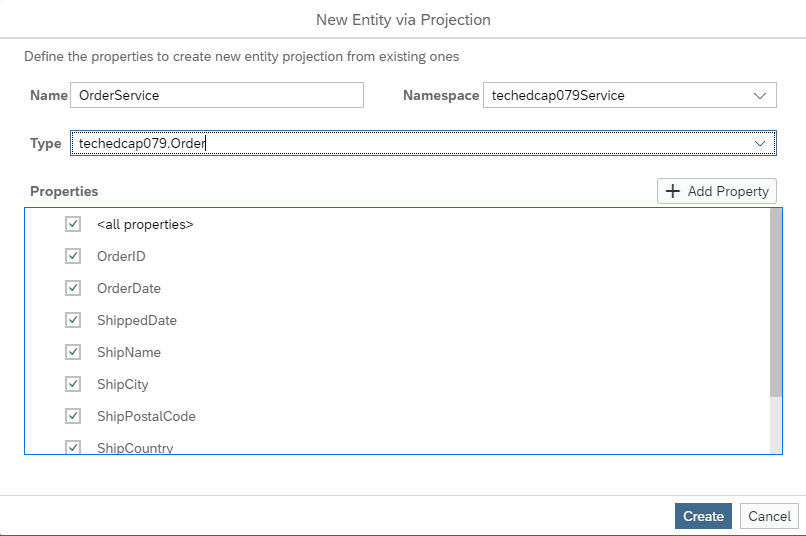Focus the Name field containing OrderService
The width and height of the screenshot is (806, 536).
coord(217,95)
